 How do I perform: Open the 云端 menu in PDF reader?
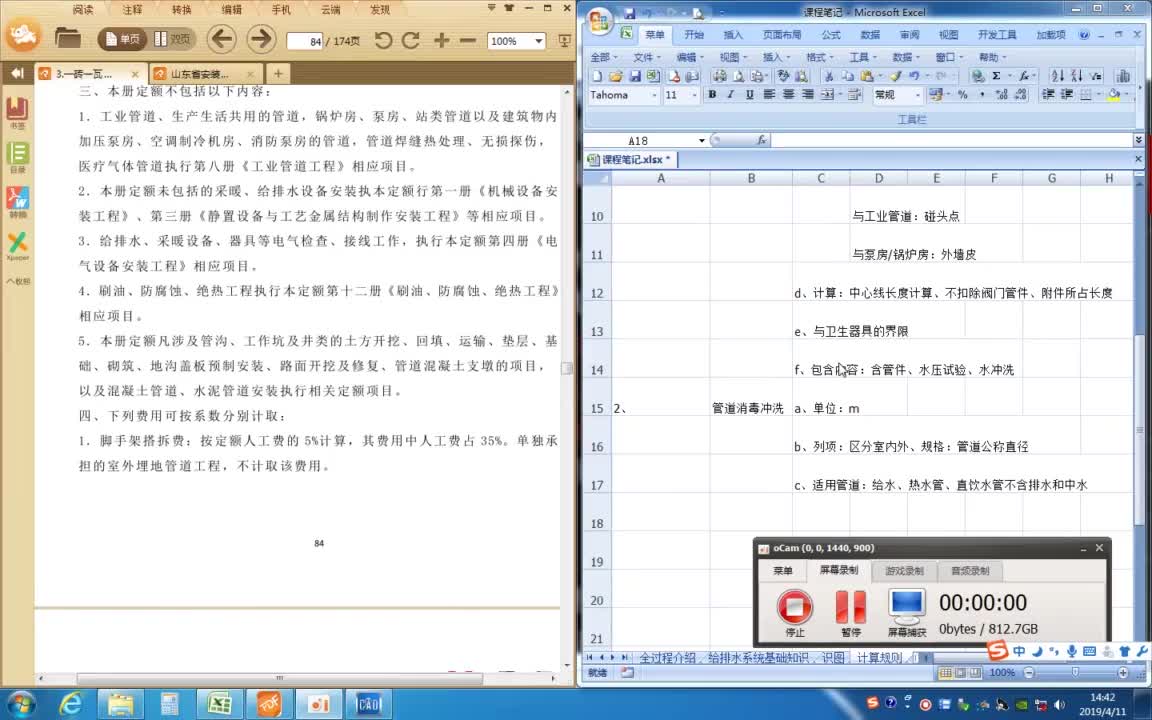(x=331, y=10)
